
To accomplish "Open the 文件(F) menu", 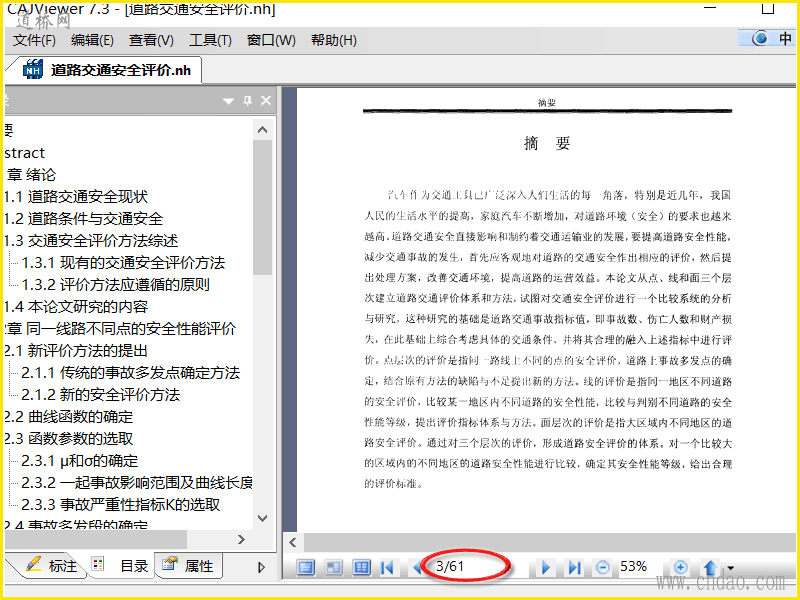I will click(x=34, y=40).
